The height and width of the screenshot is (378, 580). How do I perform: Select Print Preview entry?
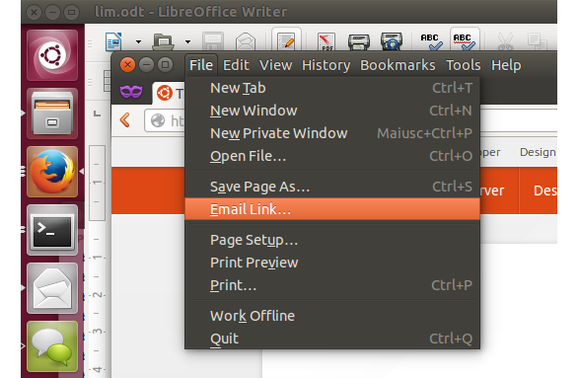332,263
